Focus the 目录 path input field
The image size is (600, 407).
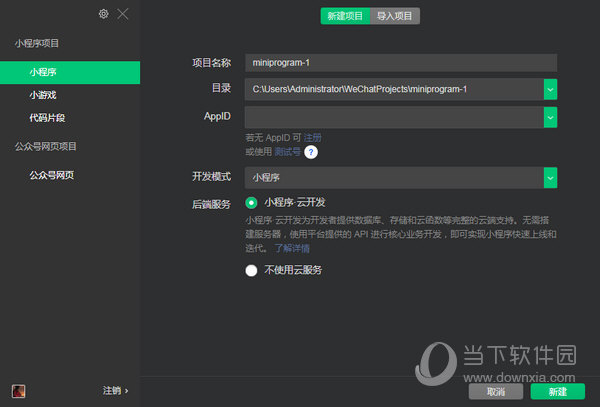394,90
